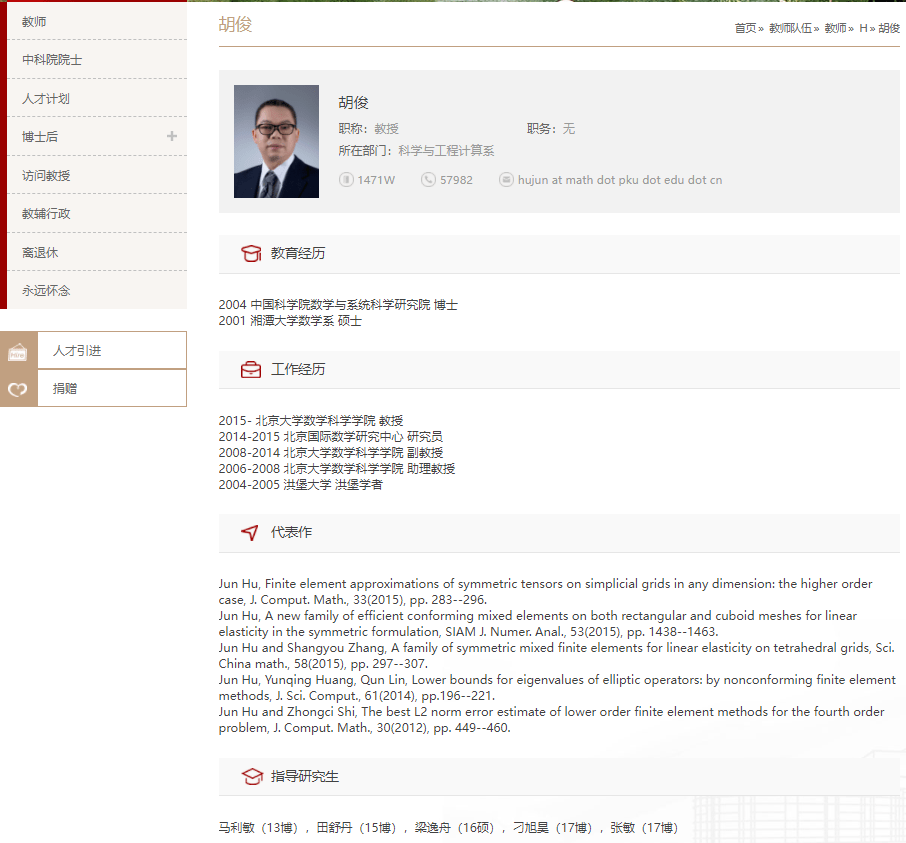The width and height of the screenshot is (906, 843).
Task: Open the 博士后 sidebar item
Action: click(97, 136)
